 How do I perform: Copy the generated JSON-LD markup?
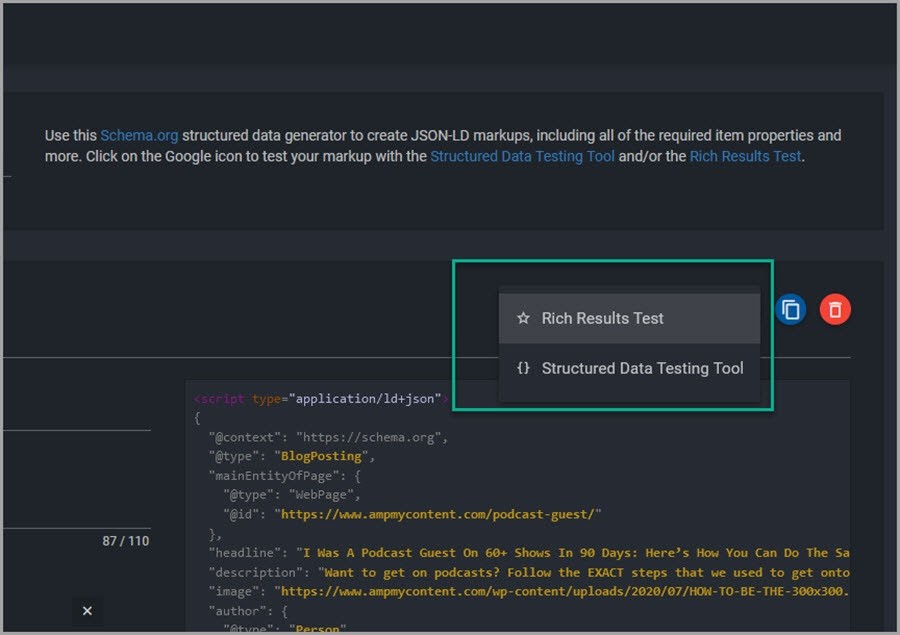[x=790, y=310]
